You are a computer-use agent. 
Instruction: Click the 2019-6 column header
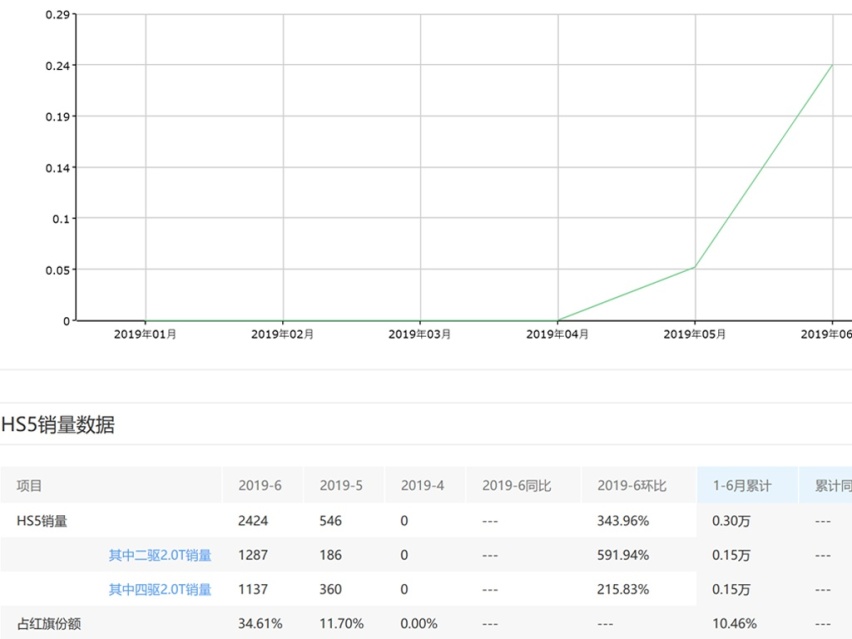[x=260, y=485]
